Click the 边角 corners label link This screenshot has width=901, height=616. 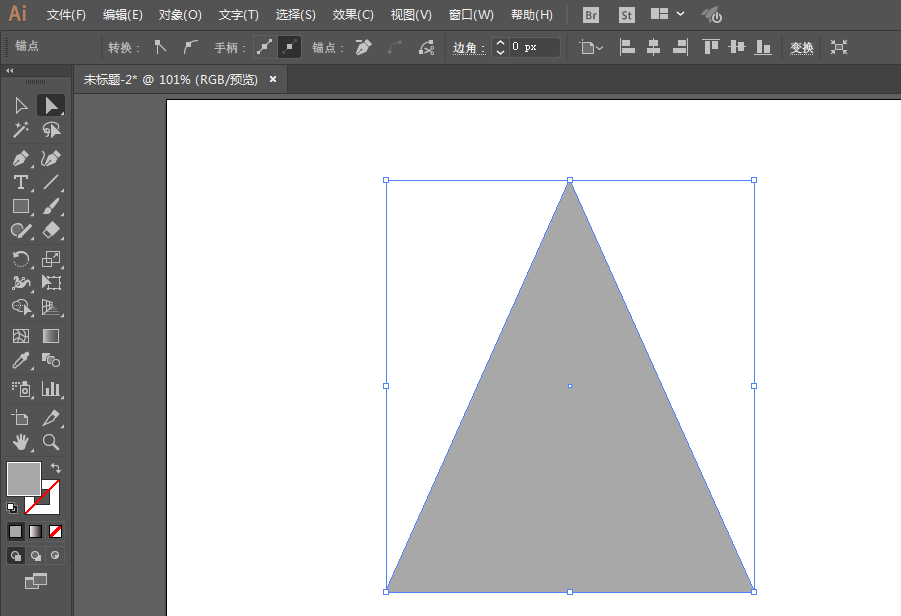click(468, 47)
